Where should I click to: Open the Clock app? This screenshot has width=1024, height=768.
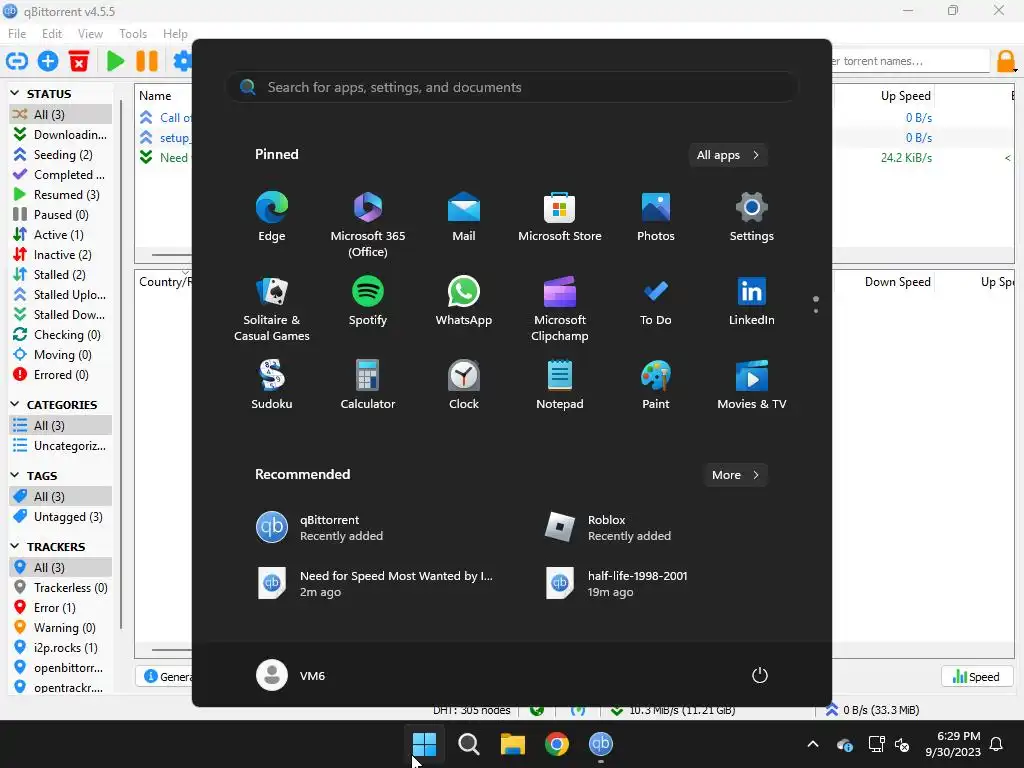click(464, 385)
